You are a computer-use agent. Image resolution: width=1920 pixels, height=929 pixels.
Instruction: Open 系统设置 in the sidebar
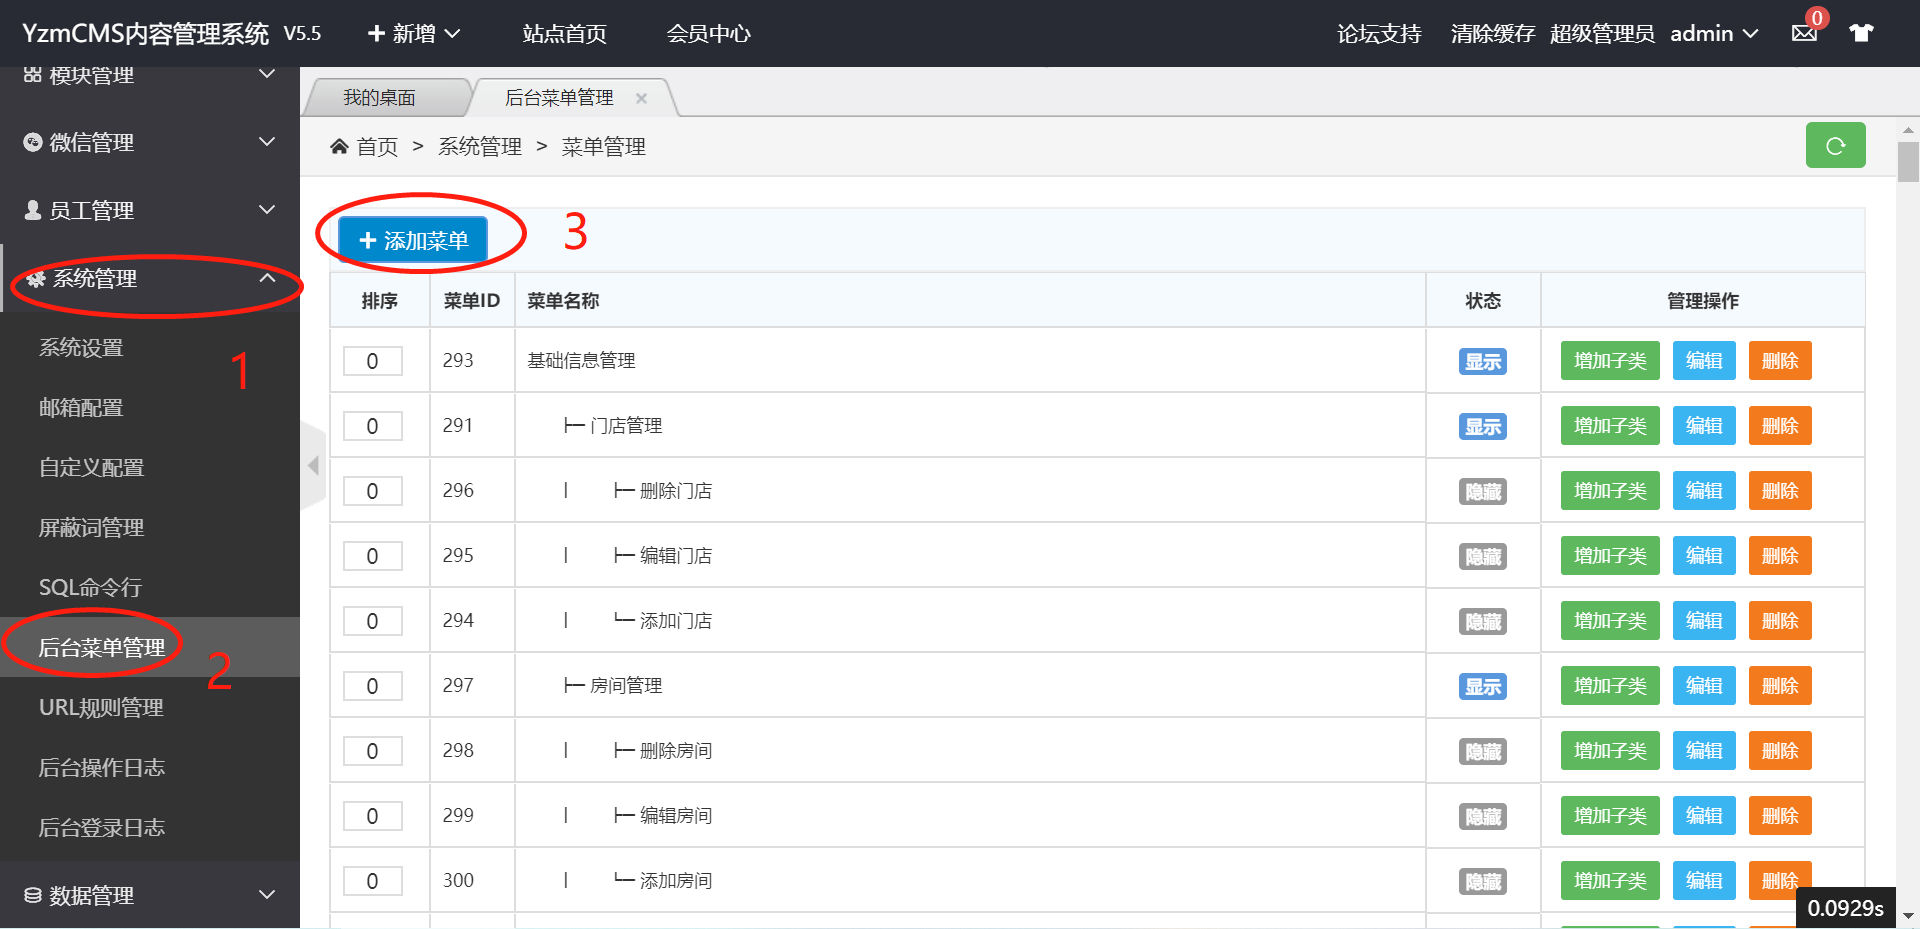pyautogui.click(x=81, y=347)
